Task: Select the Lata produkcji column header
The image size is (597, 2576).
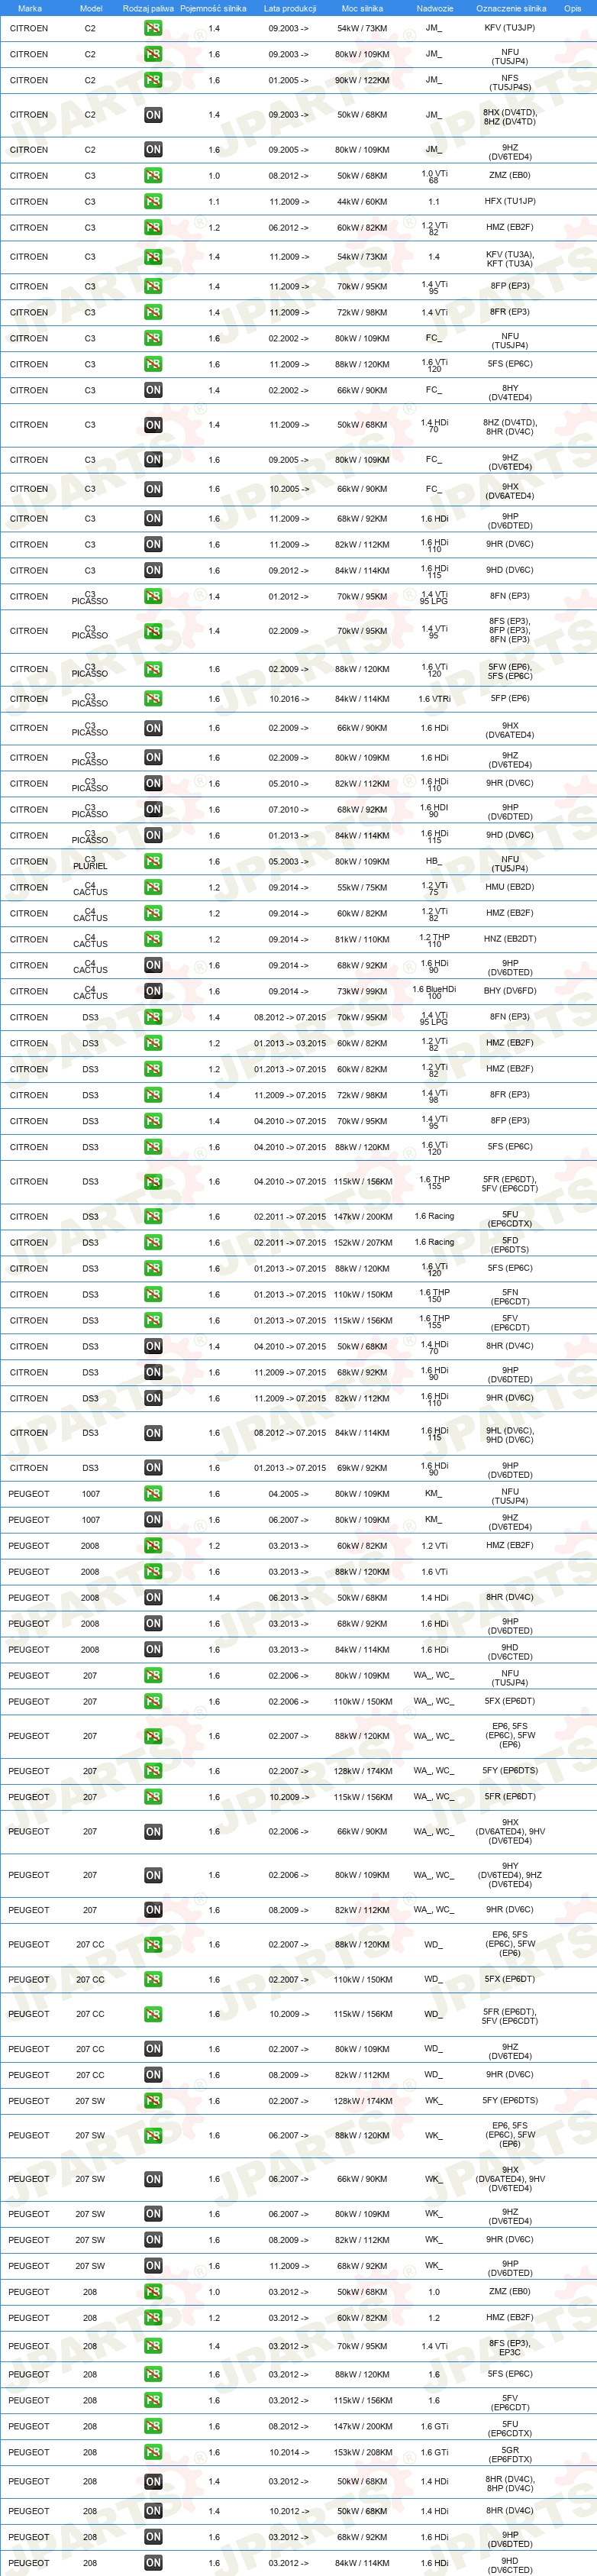Action: pos(290,8)
